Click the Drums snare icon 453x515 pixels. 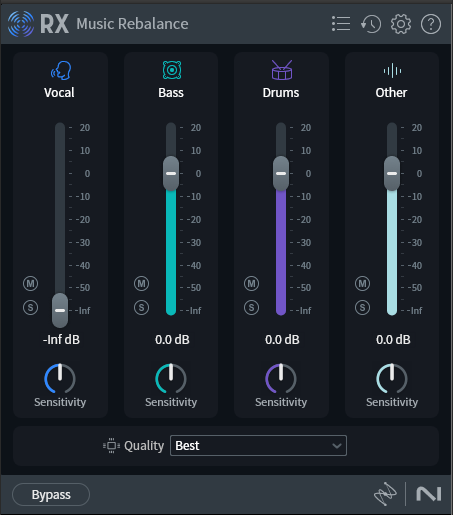pyautogui.click(x=282, y=70)
